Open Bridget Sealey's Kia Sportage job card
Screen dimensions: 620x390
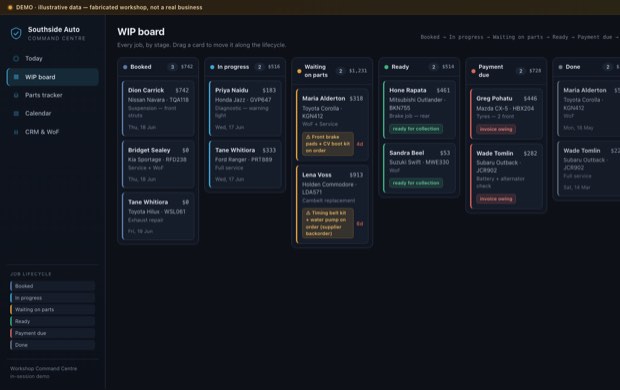(158, 164)
